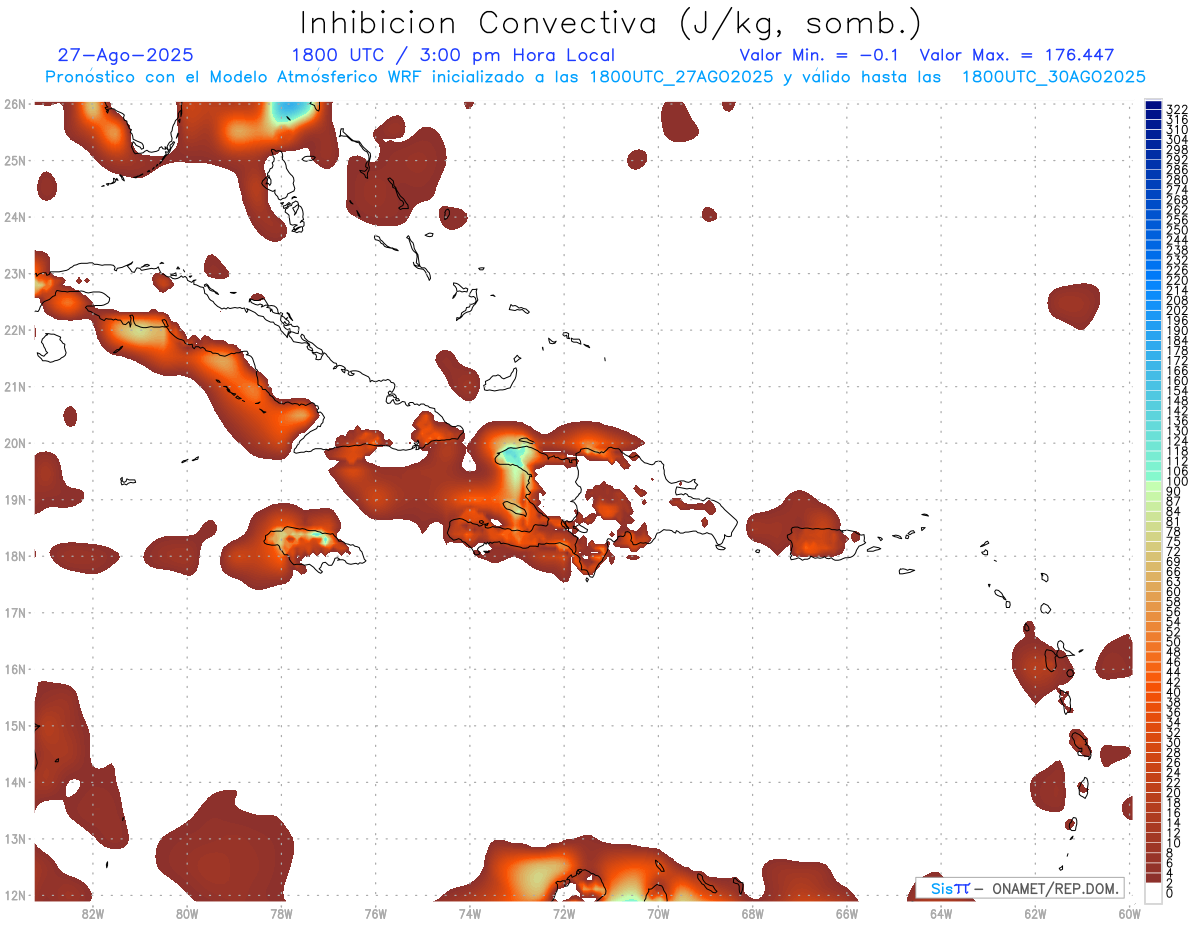1200x927 pixels.
Task: Click the 'Pronostico con el Modelo Atmosferico WRF' line
Action: click(x=595, y=76)
